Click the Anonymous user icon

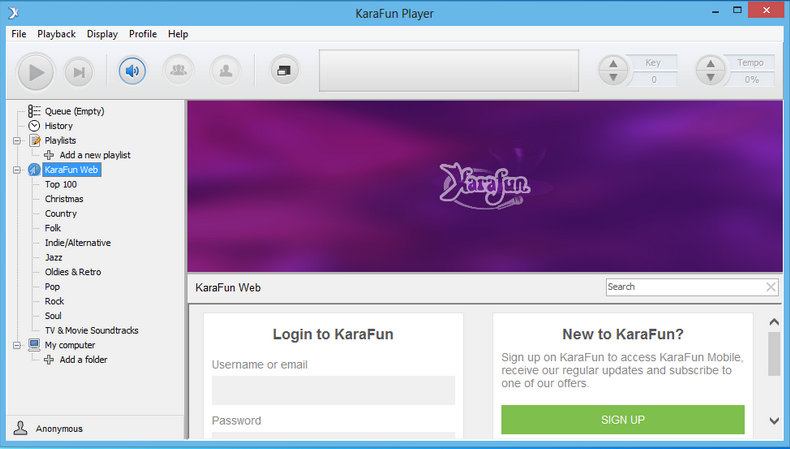coord(20,428)
